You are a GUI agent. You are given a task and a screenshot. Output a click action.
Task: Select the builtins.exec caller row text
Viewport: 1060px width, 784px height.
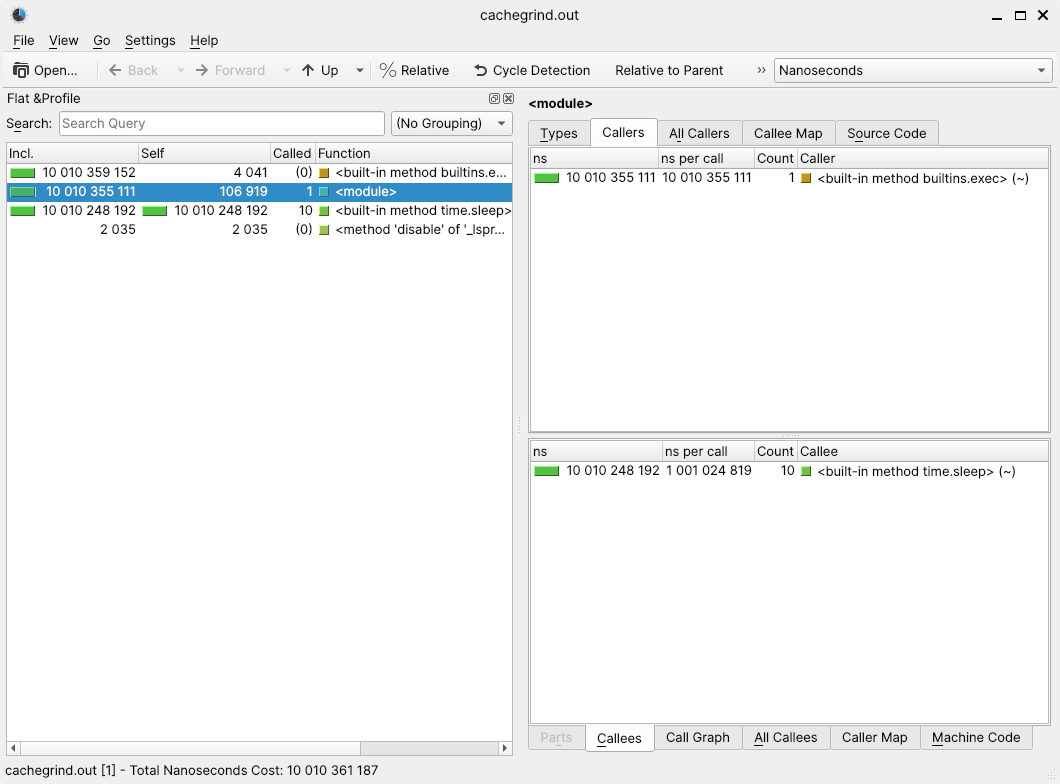(923, 178)
